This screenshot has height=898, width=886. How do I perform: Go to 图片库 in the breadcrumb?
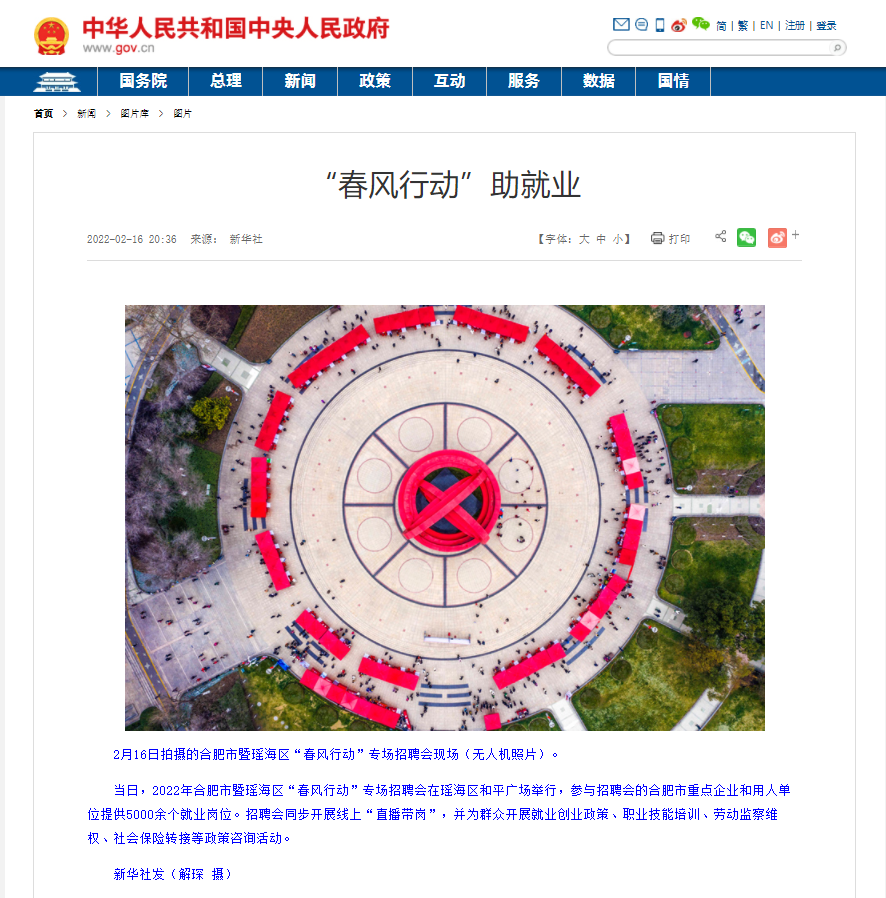(x=135, y=113)
